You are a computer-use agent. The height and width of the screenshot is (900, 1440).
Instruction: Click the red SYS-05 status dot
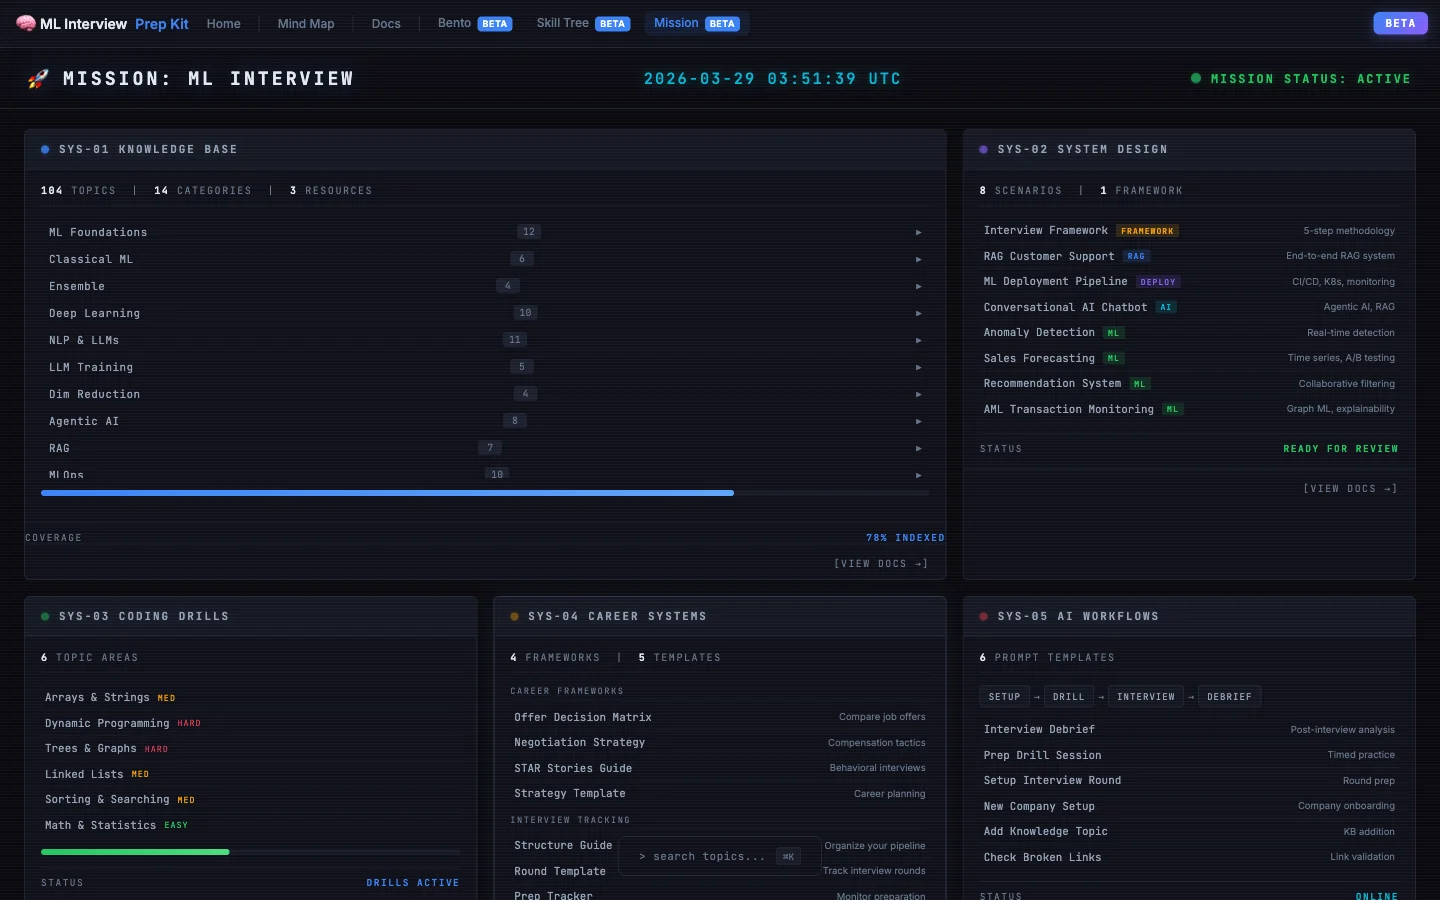(984, 616)
